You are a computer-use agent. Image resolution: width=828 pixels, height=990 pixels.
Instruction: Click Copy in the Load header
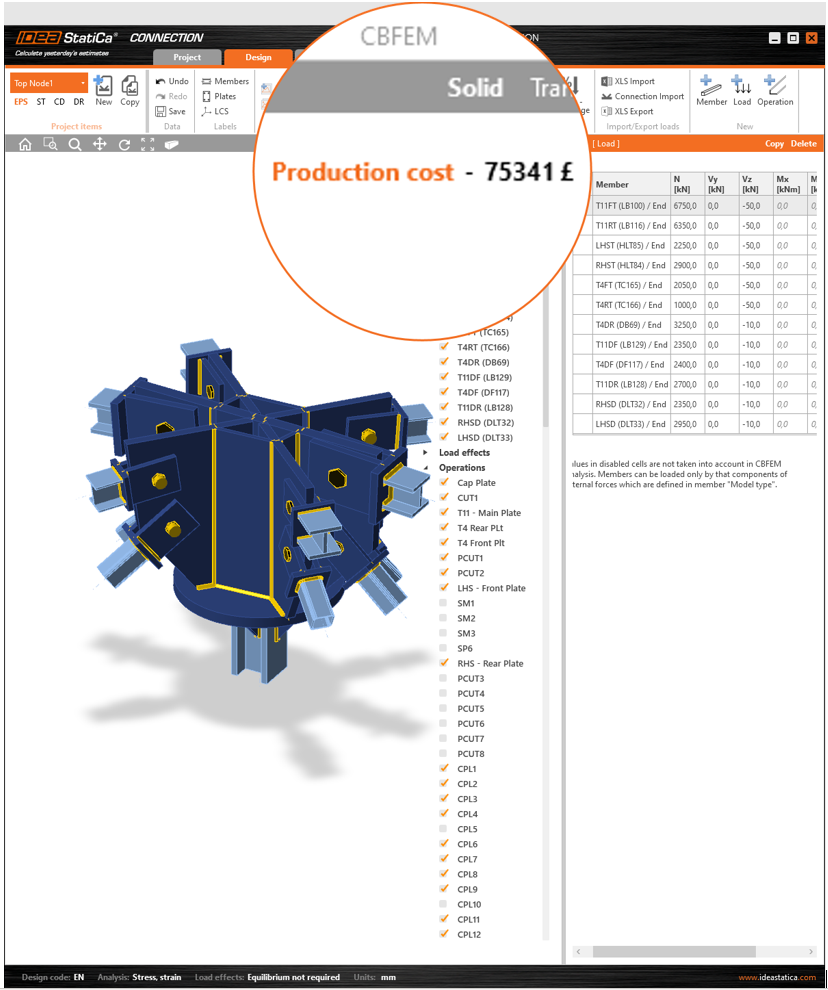click(774, 144)
